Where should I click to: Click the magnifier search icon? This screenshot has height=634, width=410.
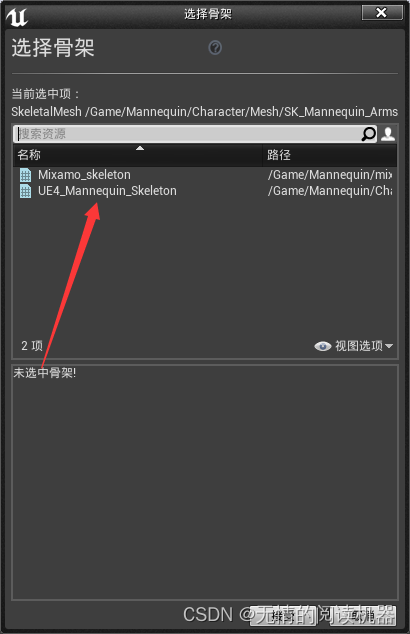pyautogui.click(x=368, y=134)
